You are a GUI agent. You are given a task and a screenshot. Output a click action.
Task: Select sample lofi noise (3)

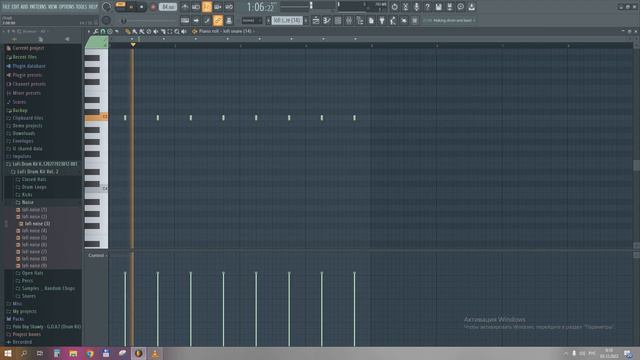[x=37, y=224]
